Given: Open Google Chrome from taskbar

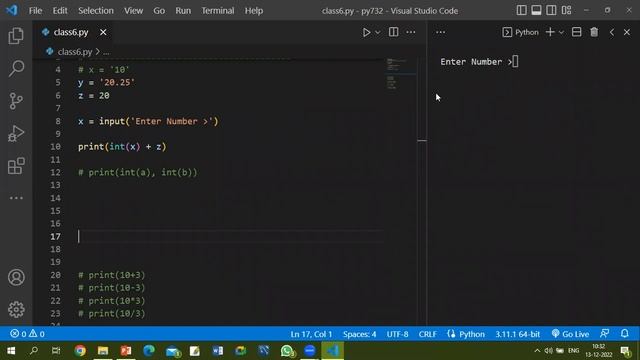Looking at the screenshot, I should [80, 351].
